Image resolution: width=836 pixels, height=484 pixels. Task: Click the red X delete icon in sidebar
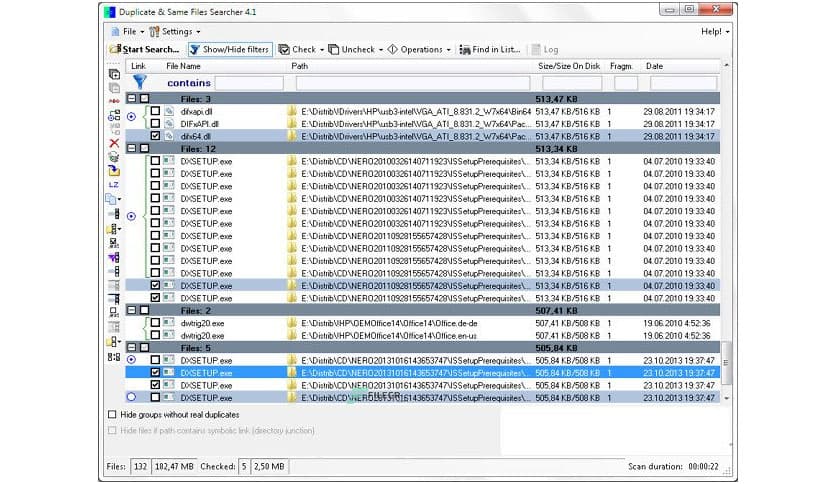(x=114, y=143)
